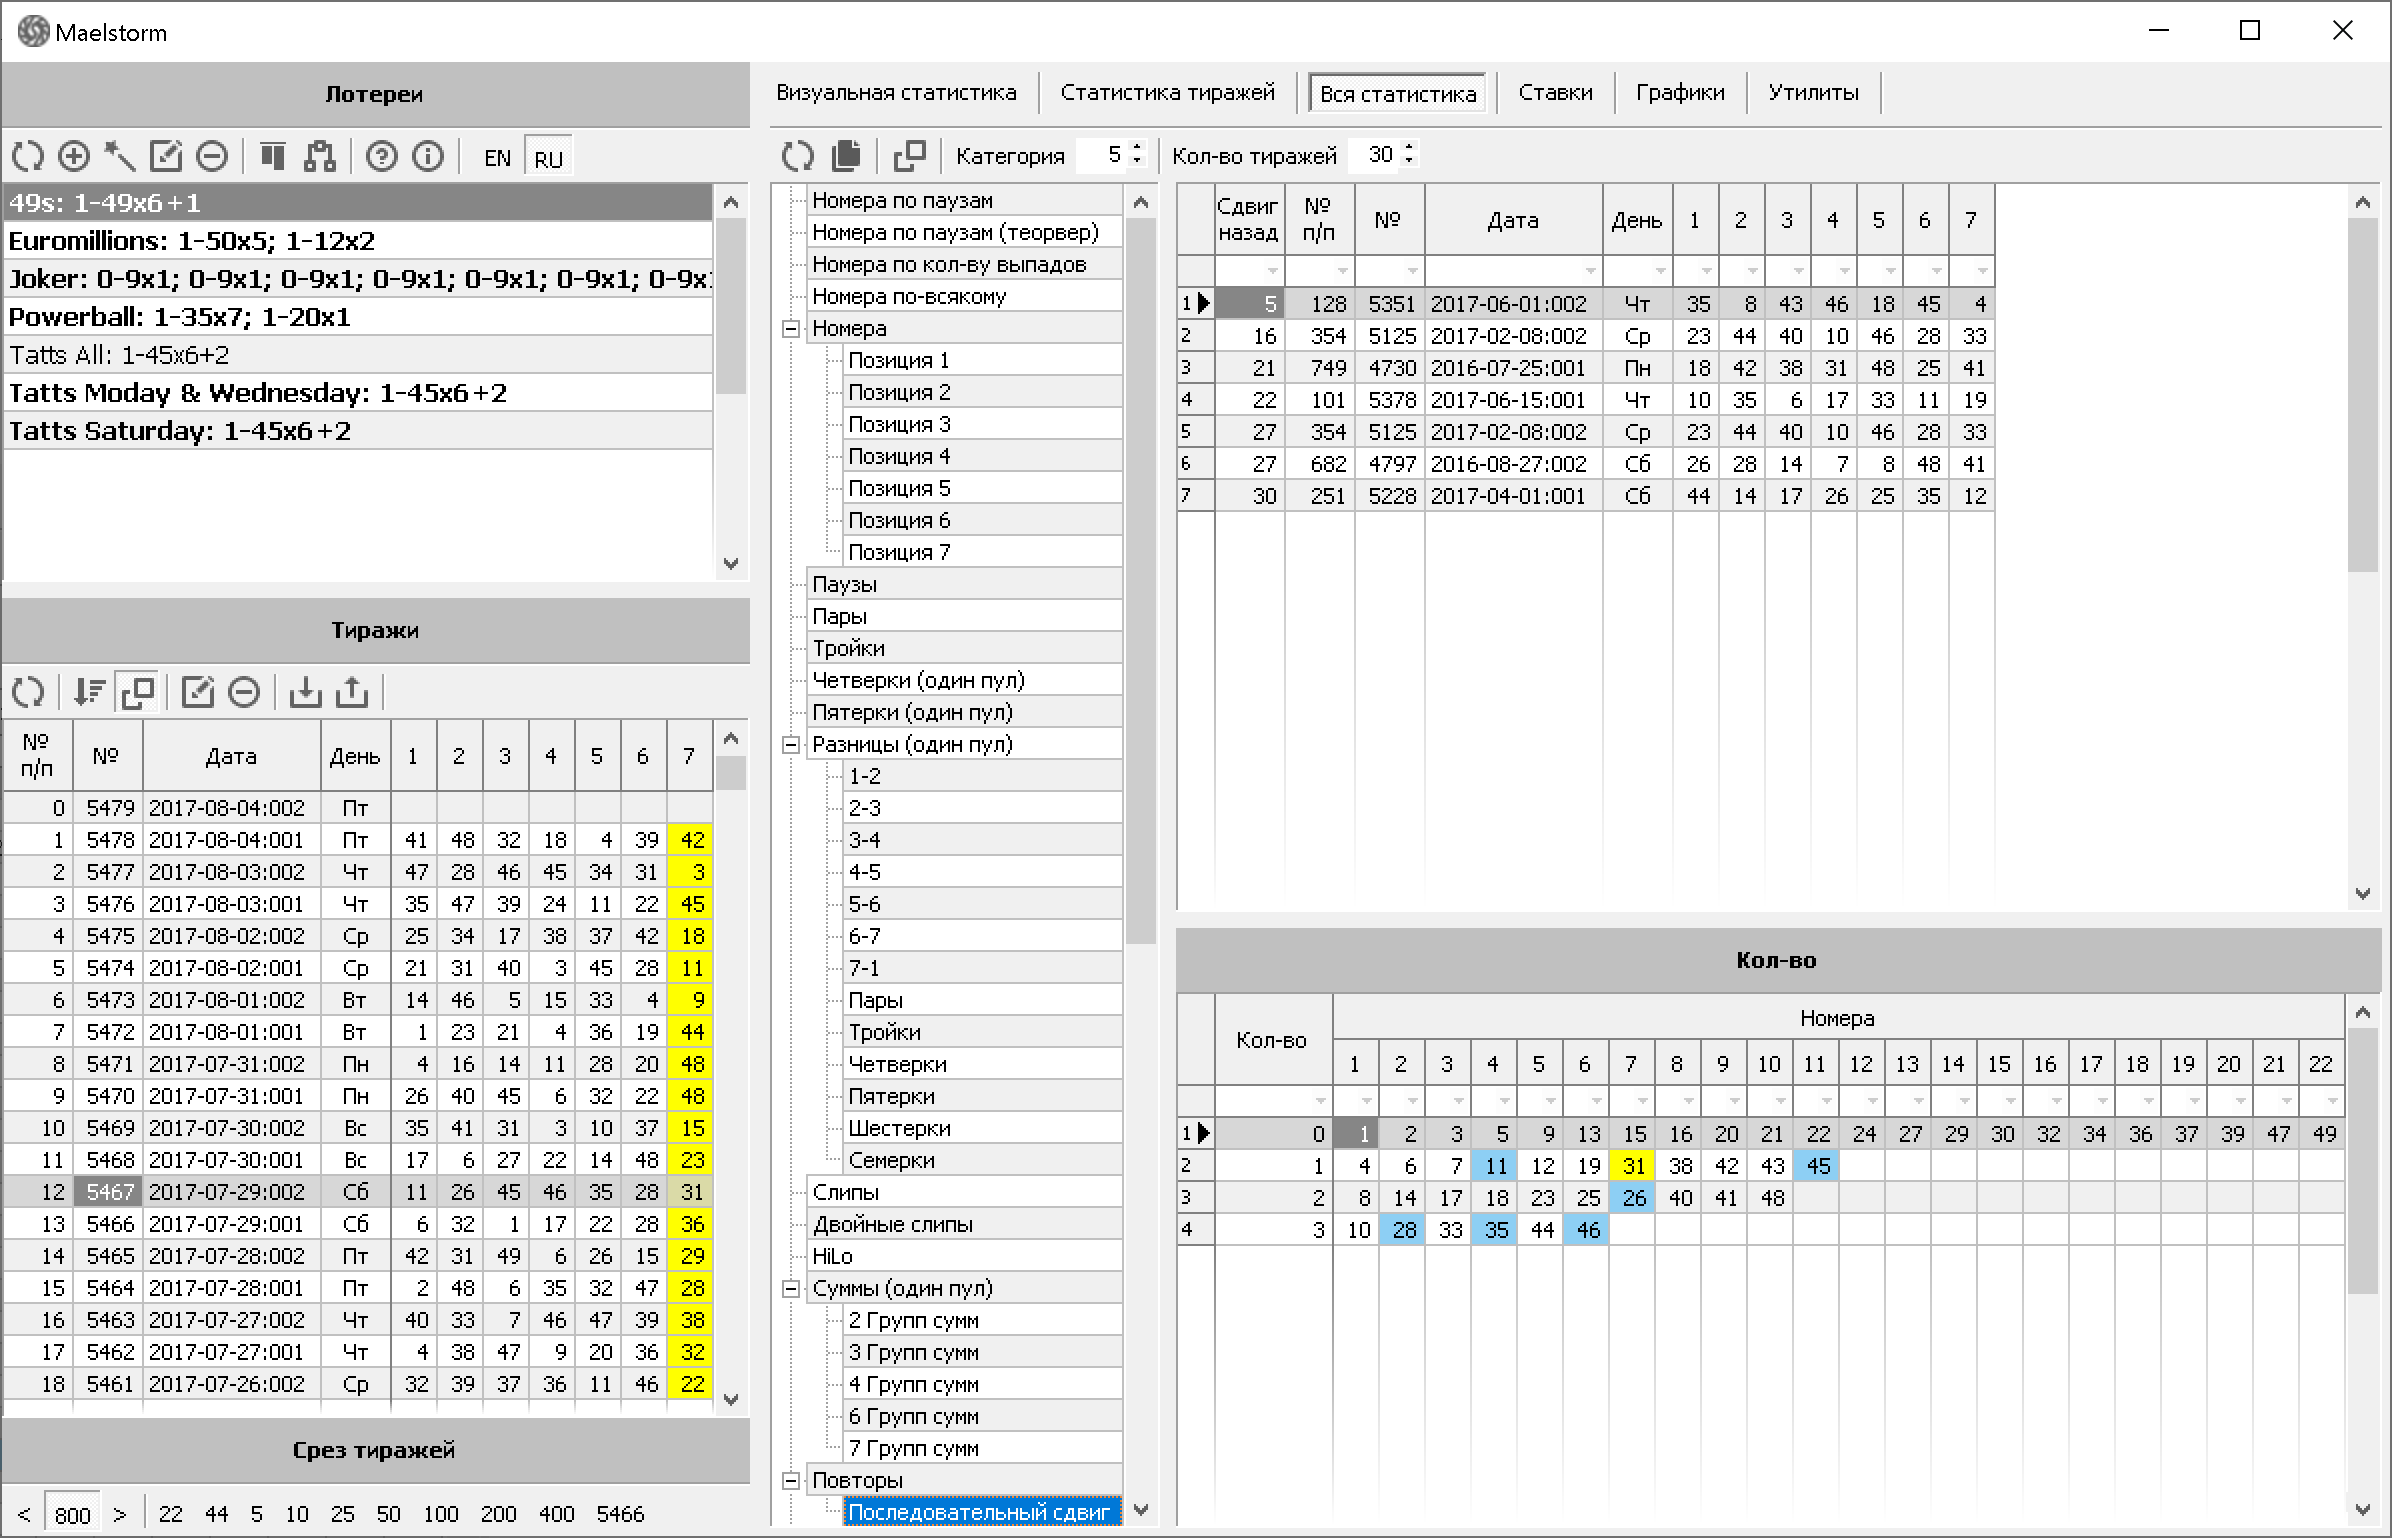
Task: Export draws with the upload arrow icon
Action: [x=352, y=692]
